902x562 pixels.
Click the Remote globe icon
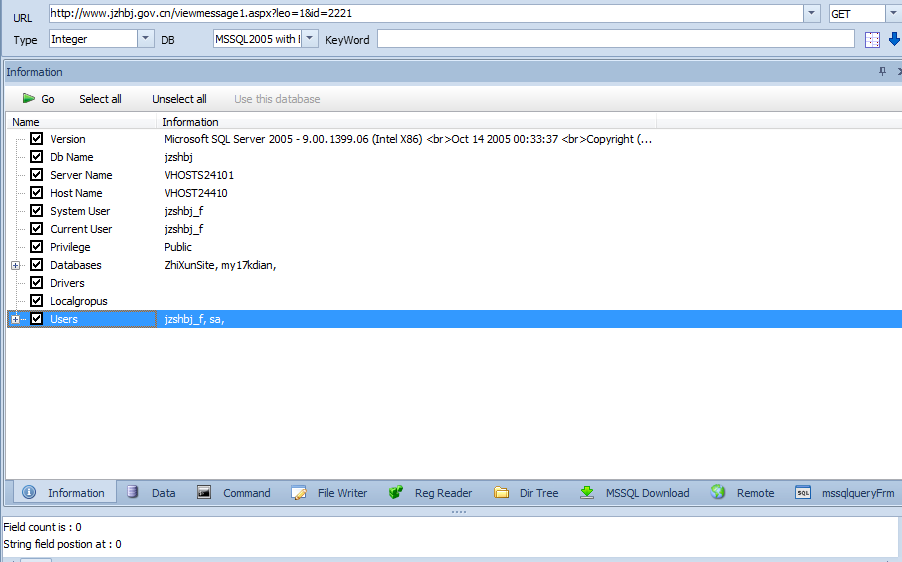pos(717,491)
